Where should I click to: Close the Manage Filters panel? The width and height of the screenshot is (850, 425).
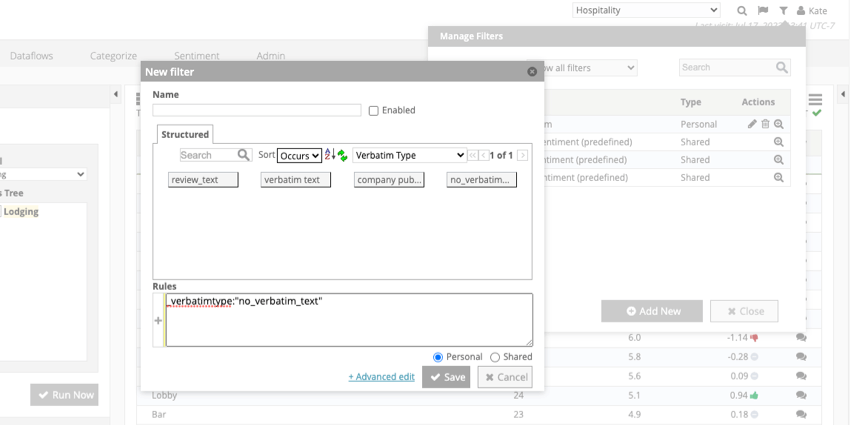(x=744, y=311)
